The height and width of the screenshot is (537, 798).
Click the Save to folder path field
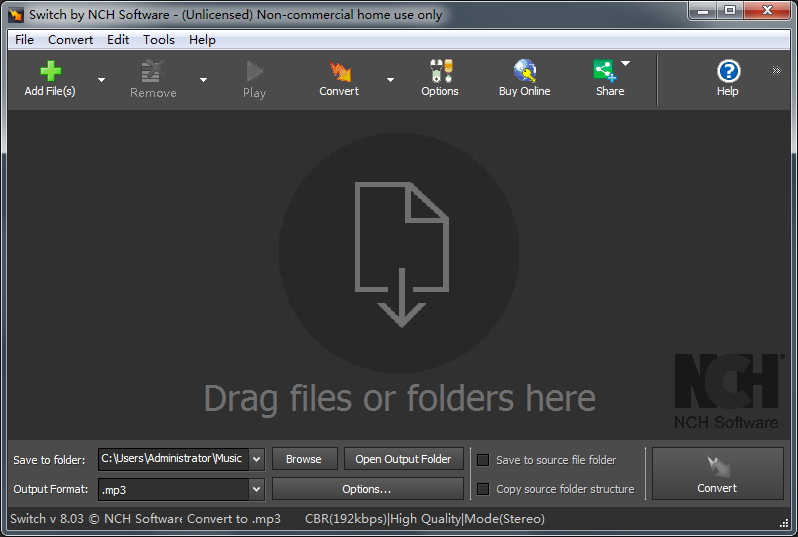(173, 459)
